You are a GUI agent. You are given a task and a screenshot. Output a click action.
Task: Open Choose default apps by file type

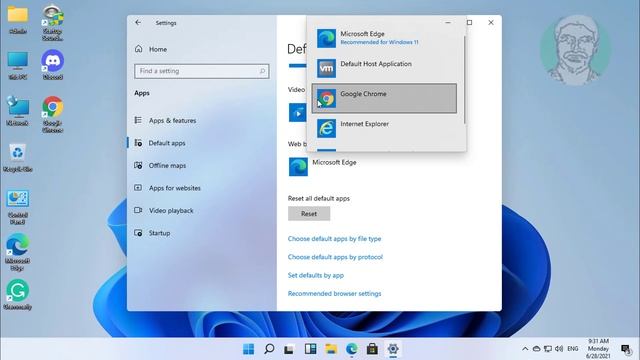(334, 238)
